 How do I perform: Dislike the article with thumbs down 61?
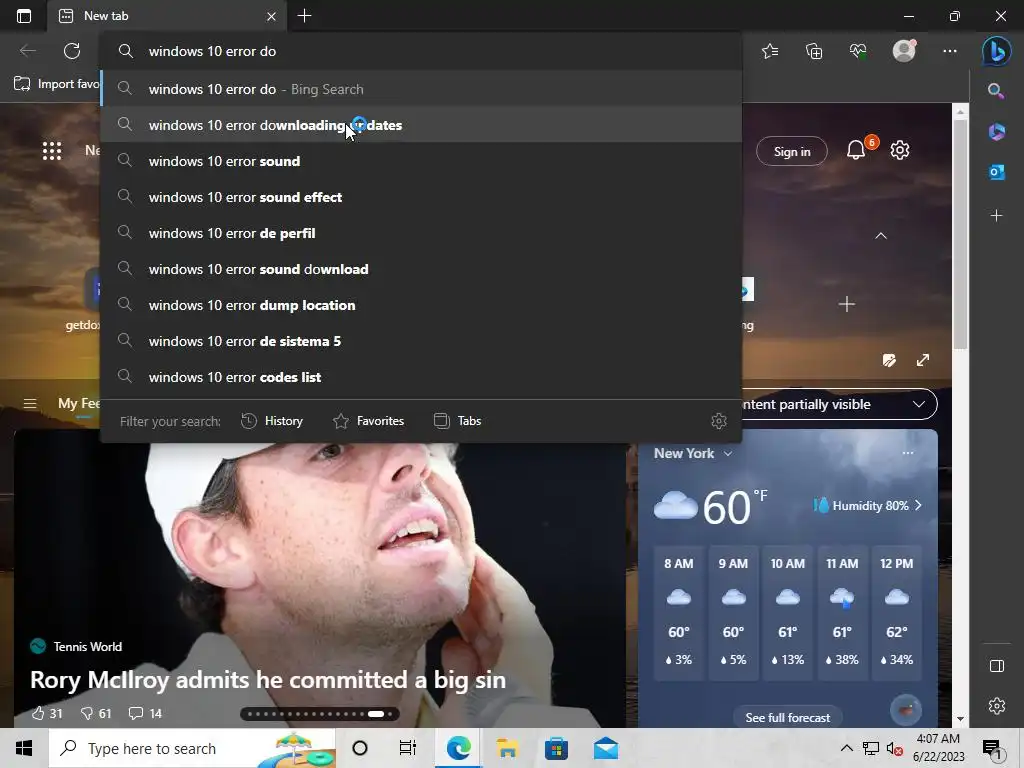95,713
